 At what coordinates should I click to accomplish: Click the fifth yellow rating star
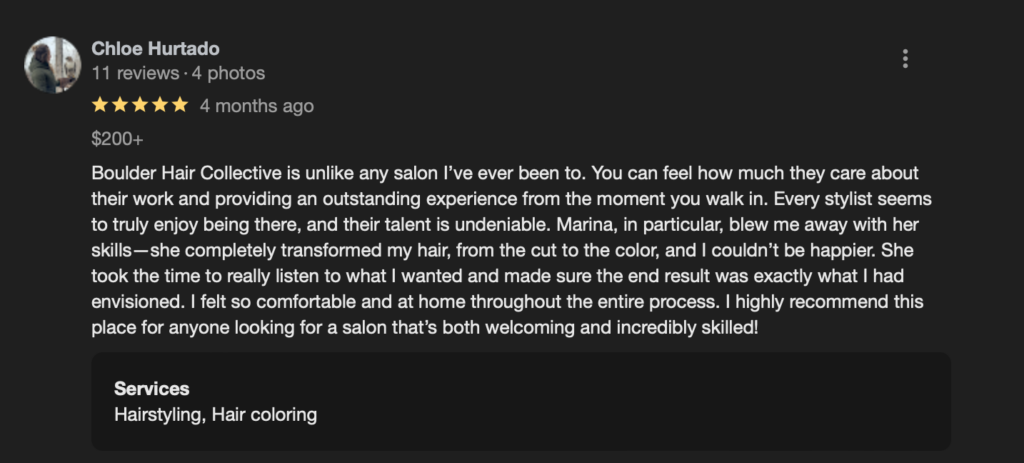click(180, 105)
